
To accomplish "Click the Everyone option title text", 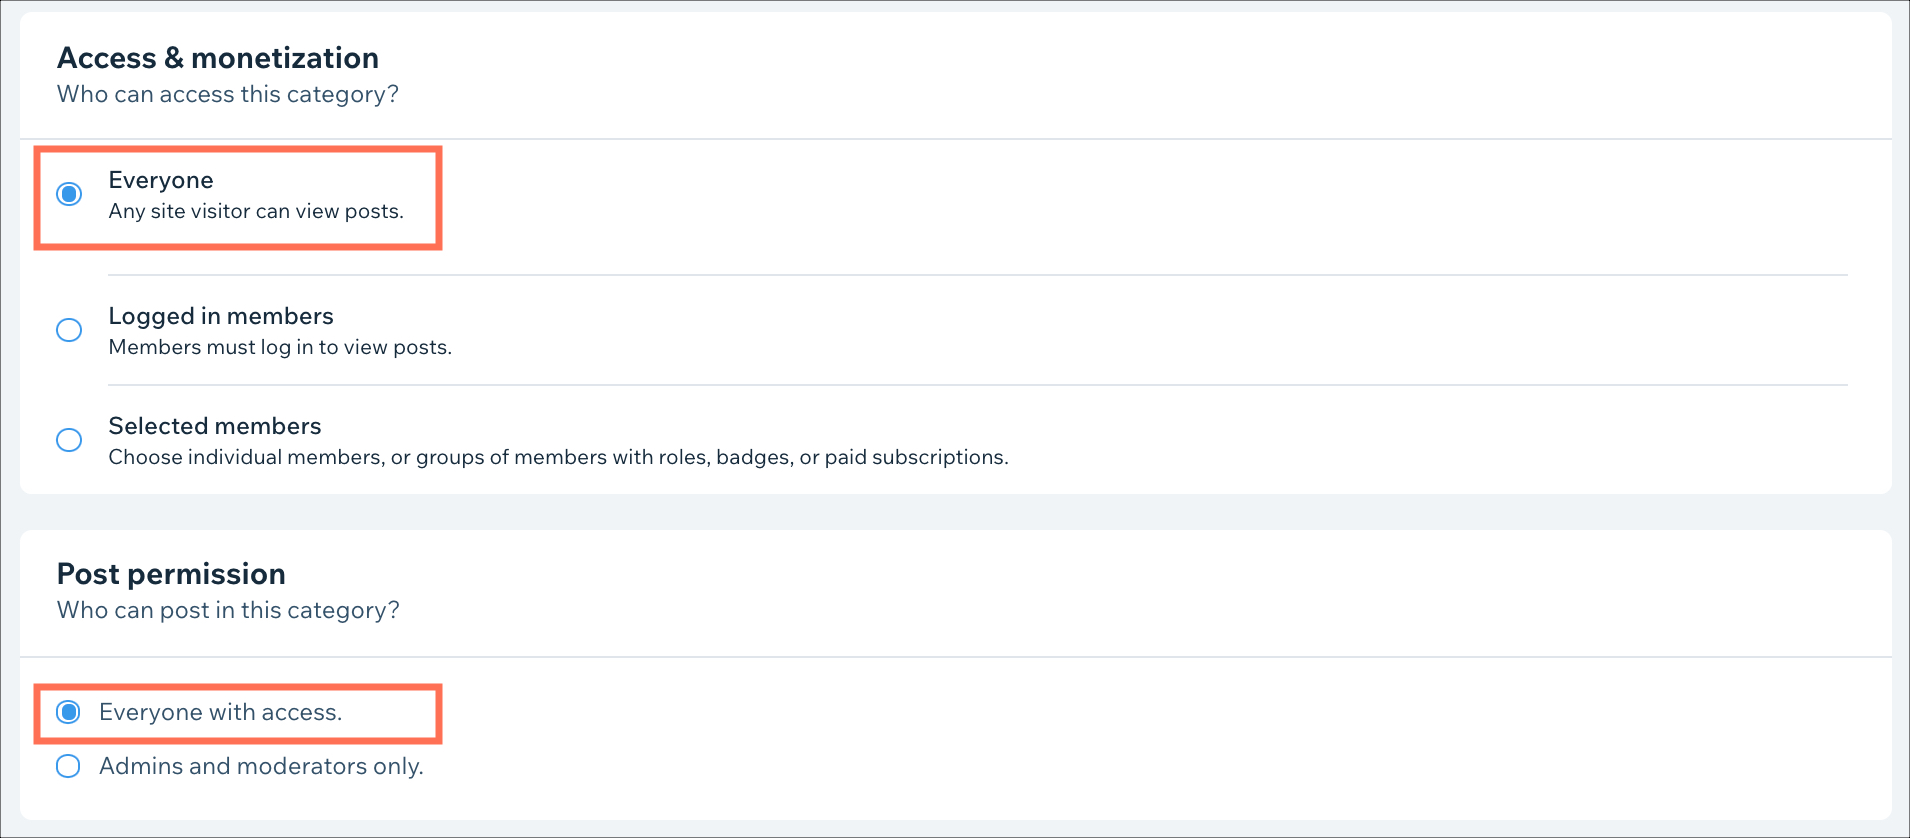I will [161, 180].
